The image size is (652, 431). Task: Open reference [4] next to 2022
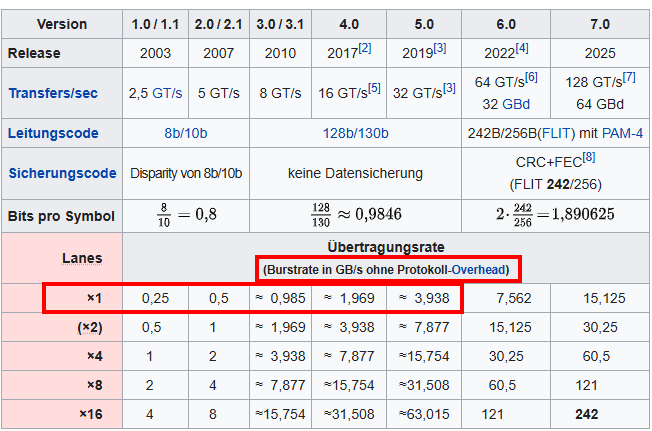[522, 48]
